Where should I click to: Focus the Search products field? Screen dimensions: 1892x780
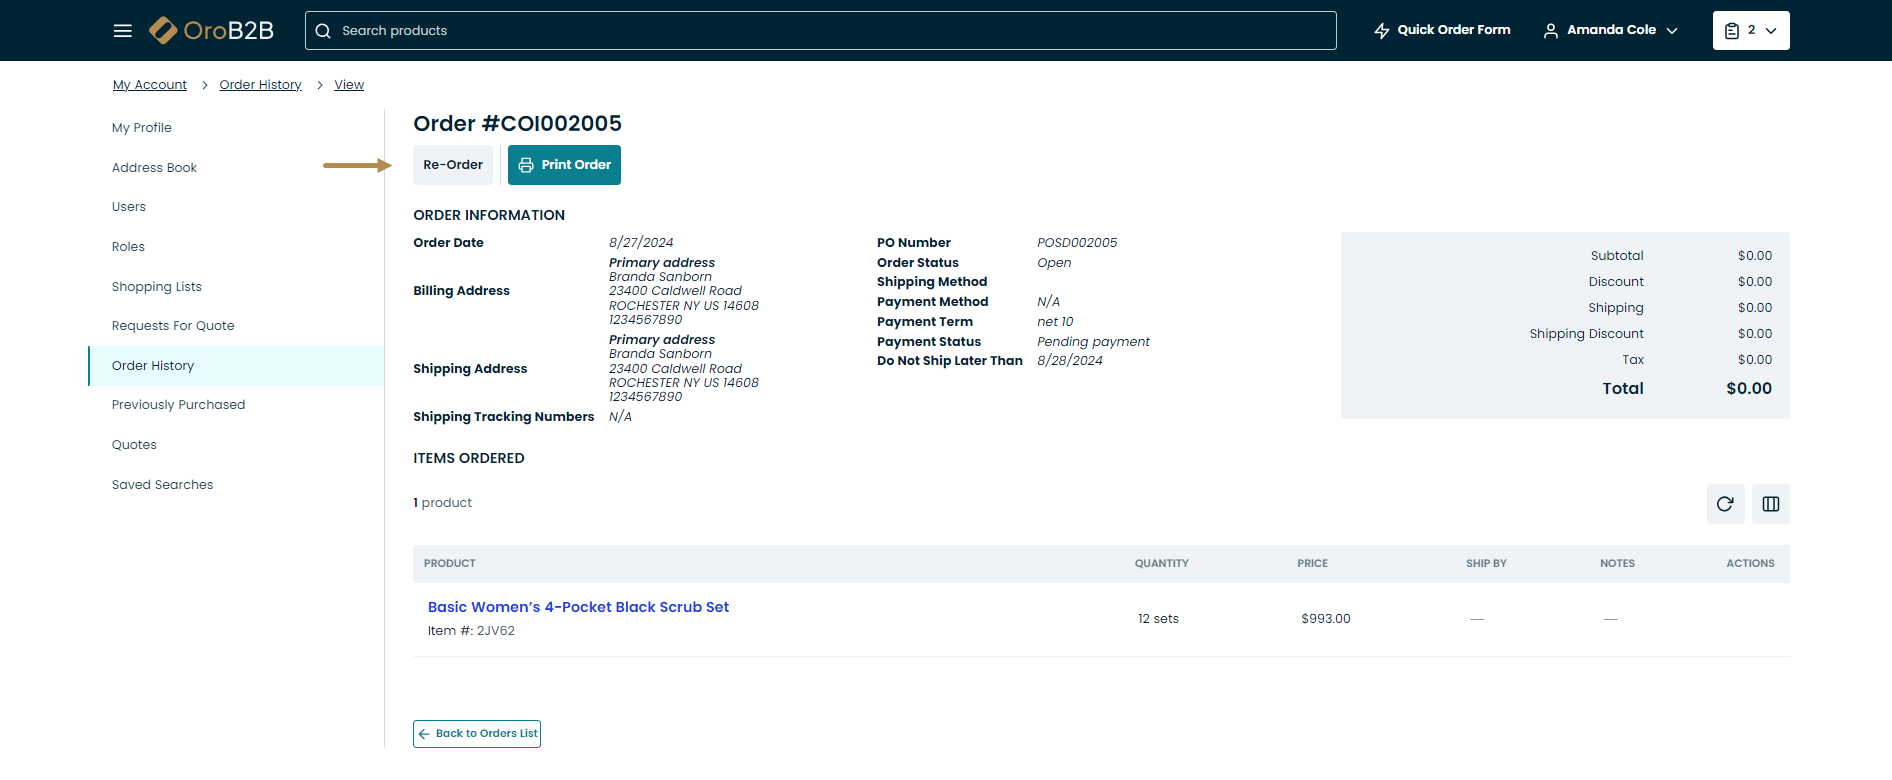[x=830, y=31]
